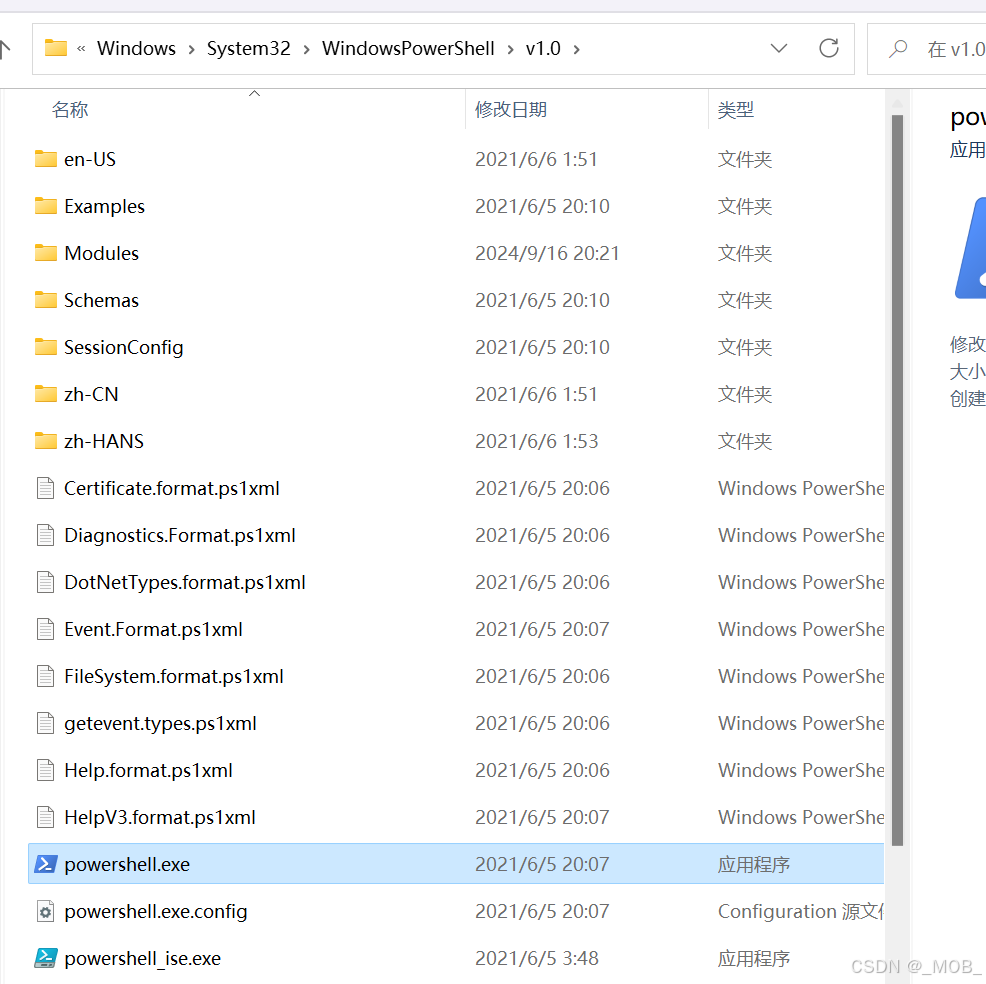The height and width of the screenshot is (984, 986).
Task: Select Help.format.ps1xml file name
Action: tap(148, 771)
